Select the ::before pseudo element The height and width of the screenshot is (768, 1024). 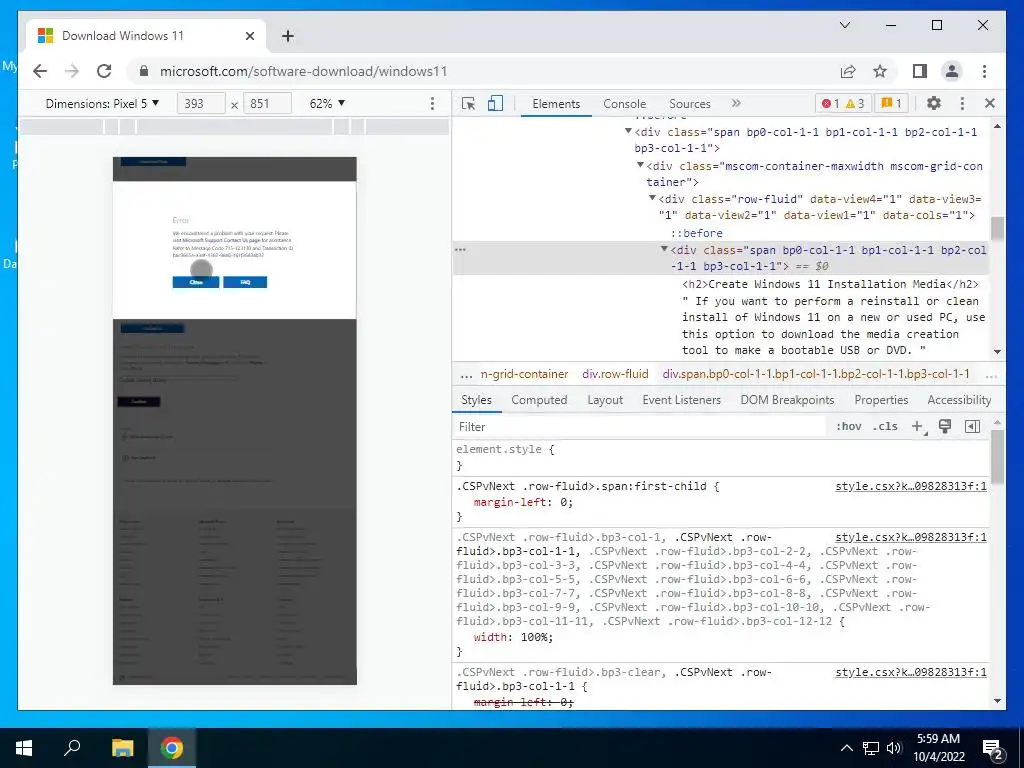[x=696, y=233]
